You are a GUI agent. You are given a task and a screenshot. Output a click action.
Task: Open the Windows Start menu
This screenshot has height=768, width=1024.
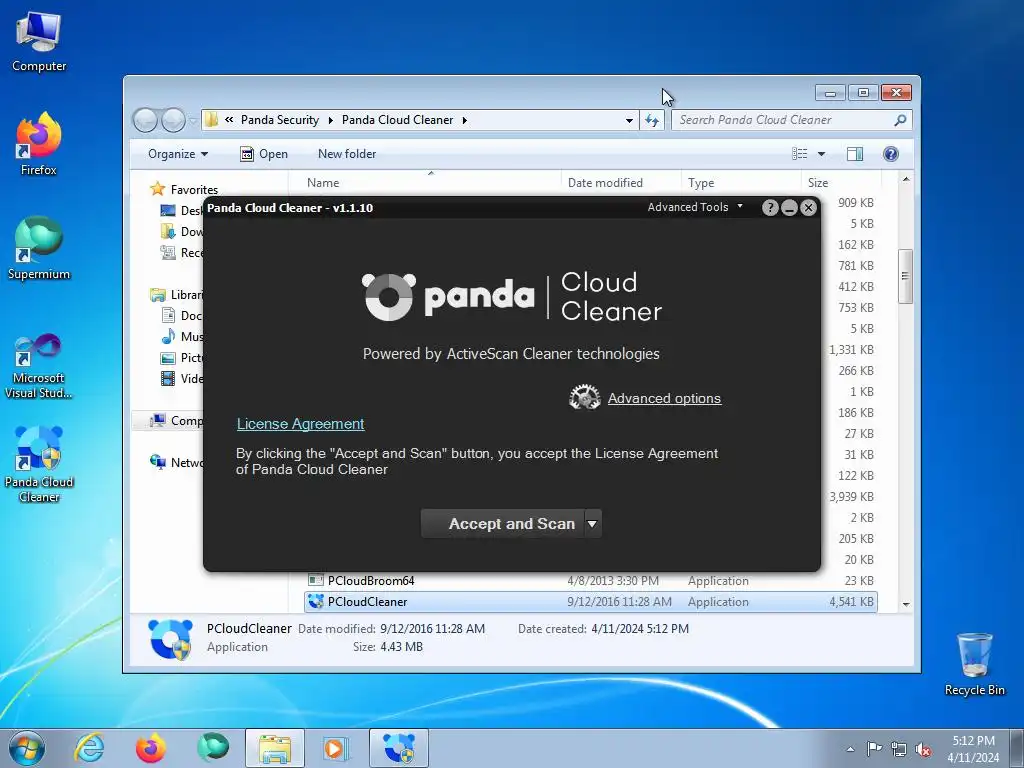pos(27,748)
